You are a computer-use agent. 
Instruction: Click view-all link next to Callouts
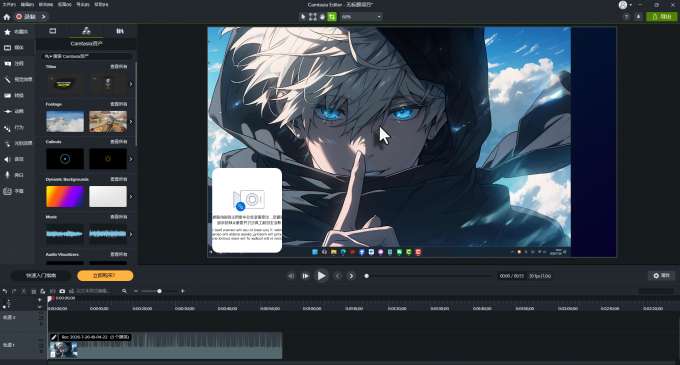tap(119, 142)
